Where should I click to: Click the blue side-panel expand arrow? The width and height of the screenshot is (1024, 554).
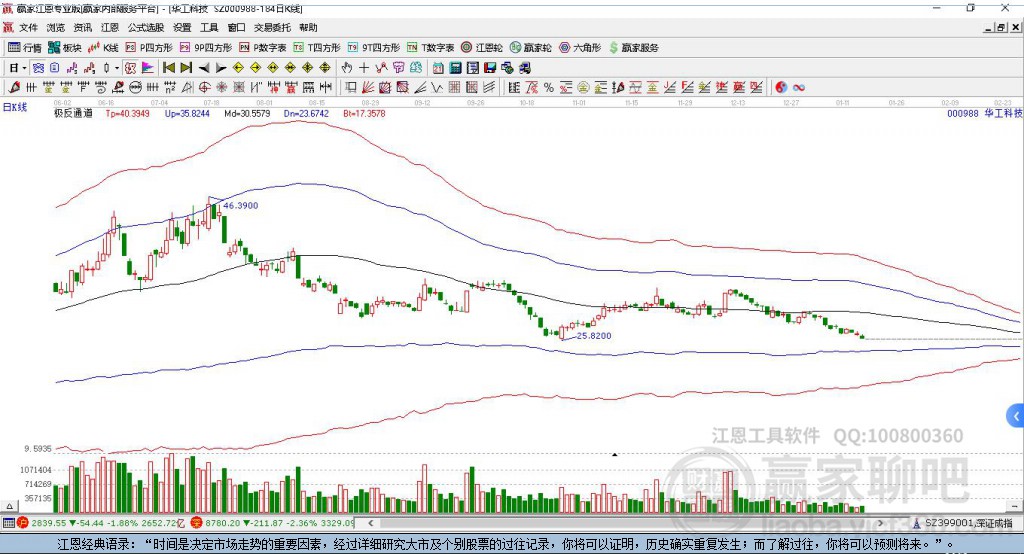pyautogui.click(x=1016, y=415)
